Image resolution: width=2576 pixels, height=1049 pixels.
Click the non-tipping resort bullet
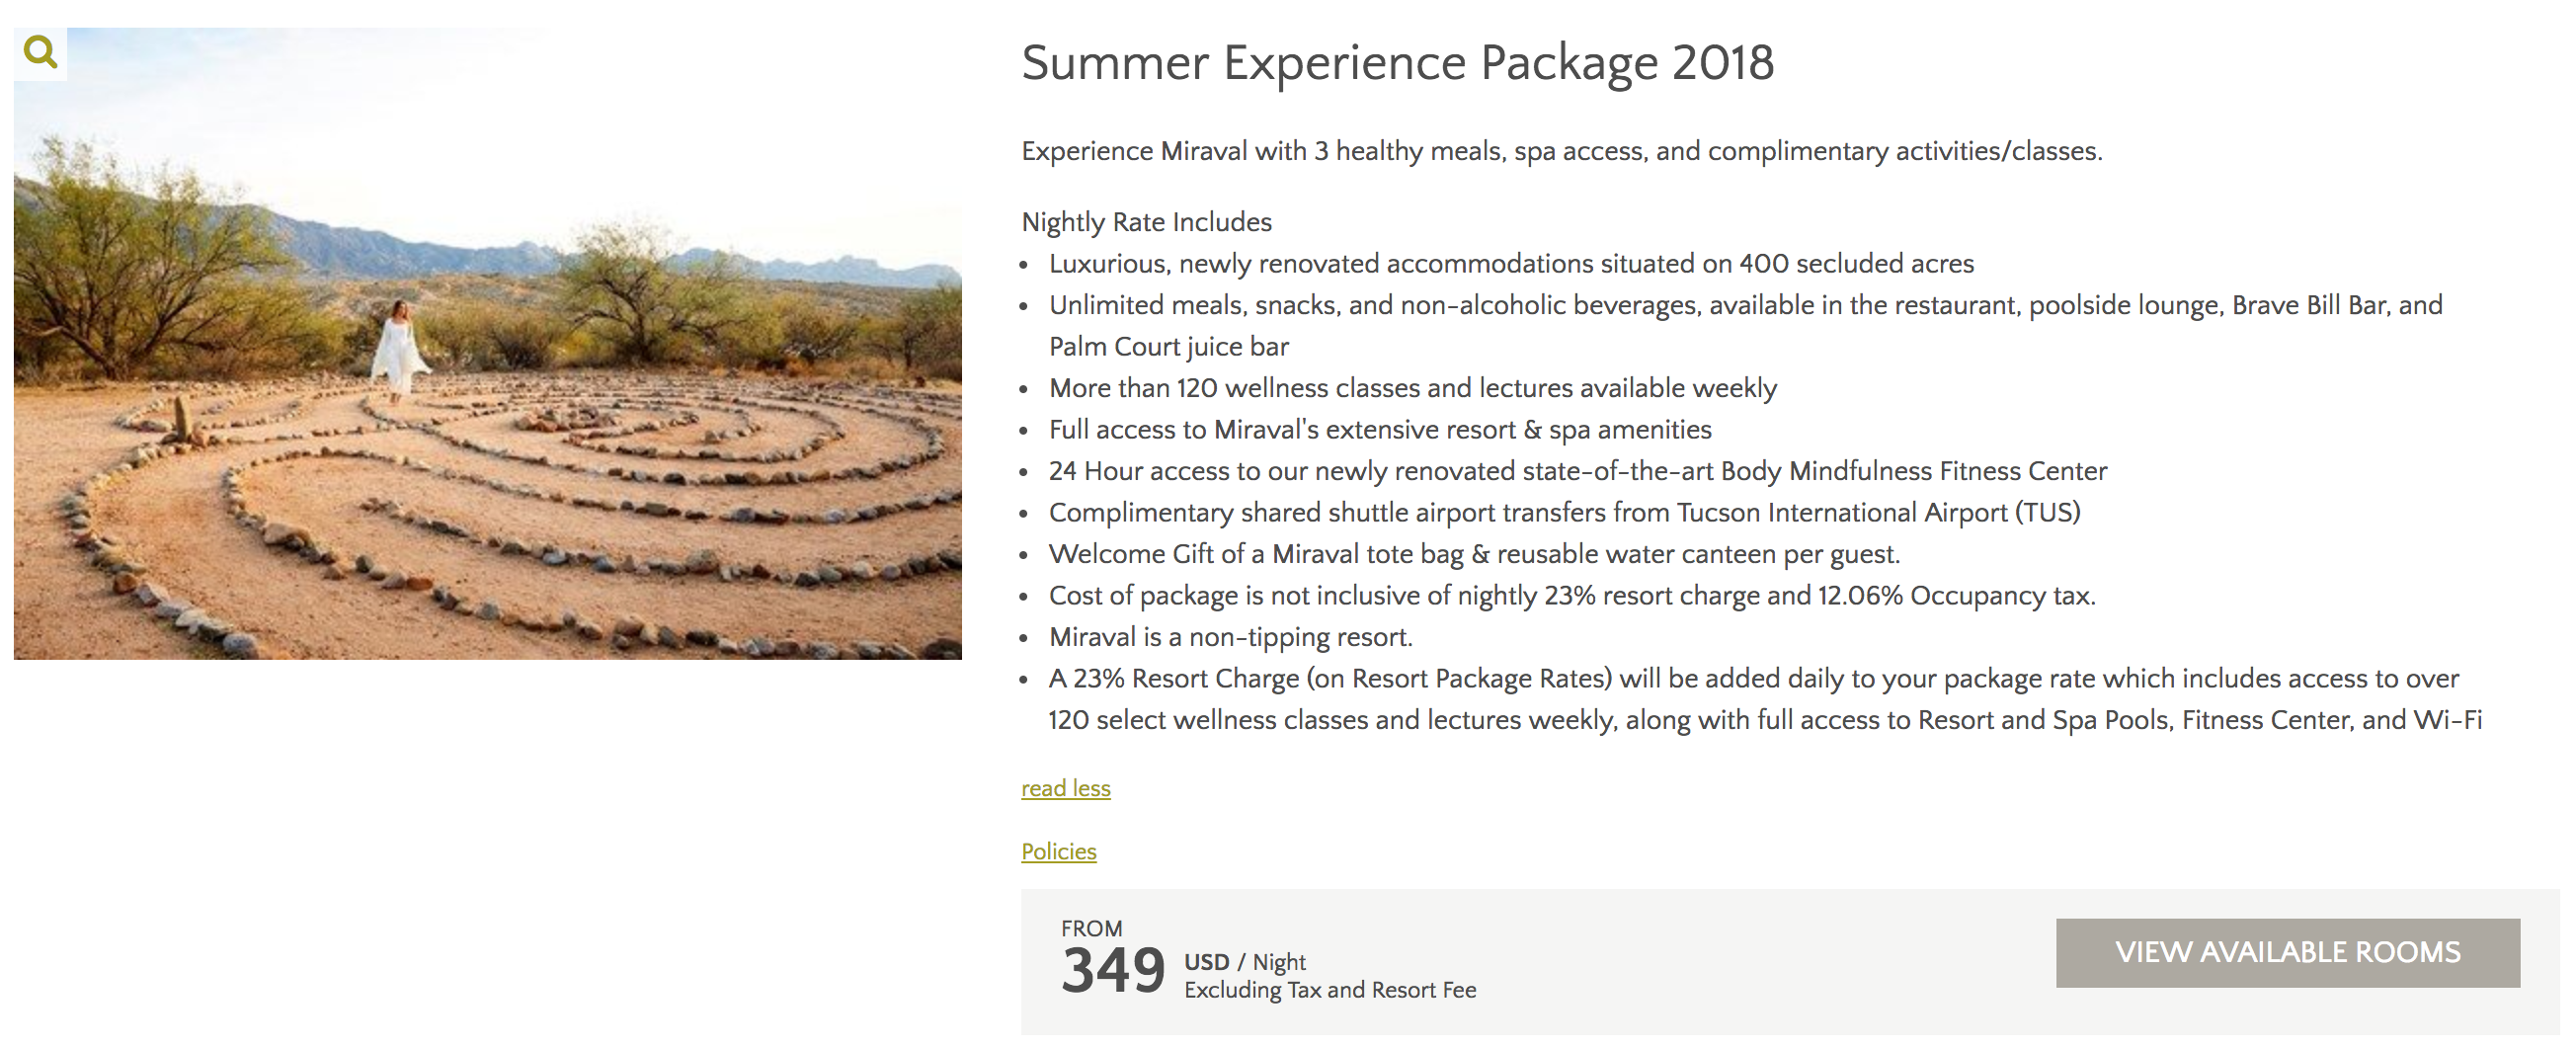click(x=1230, y=637)
